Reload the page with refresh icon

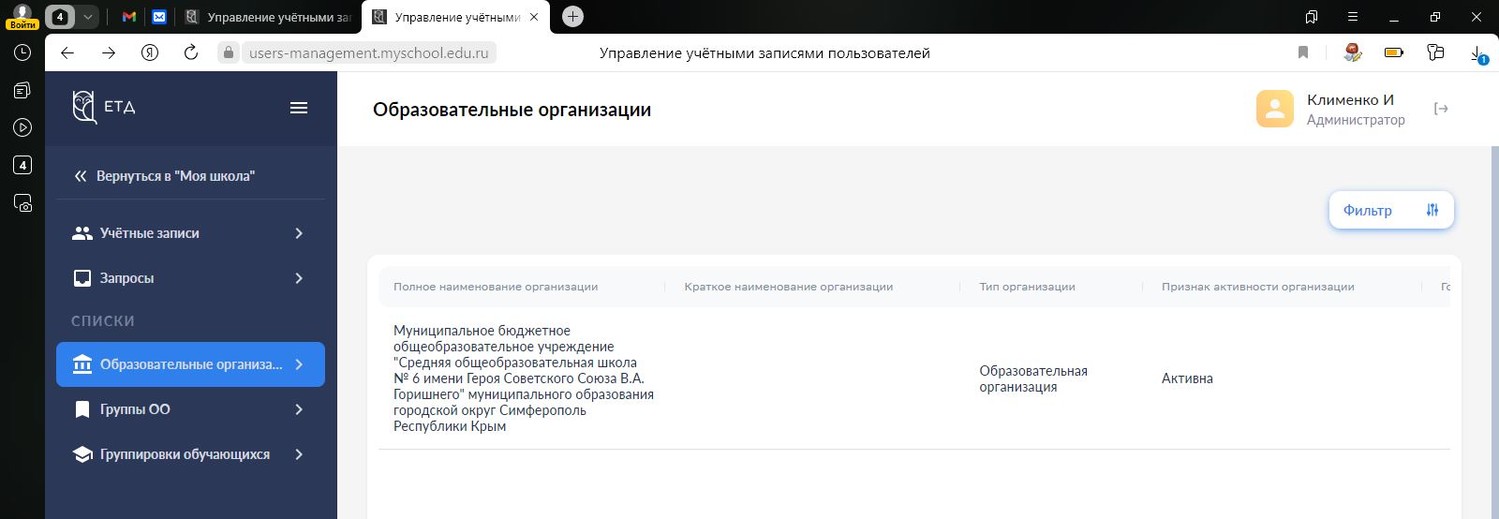(191, 53)
